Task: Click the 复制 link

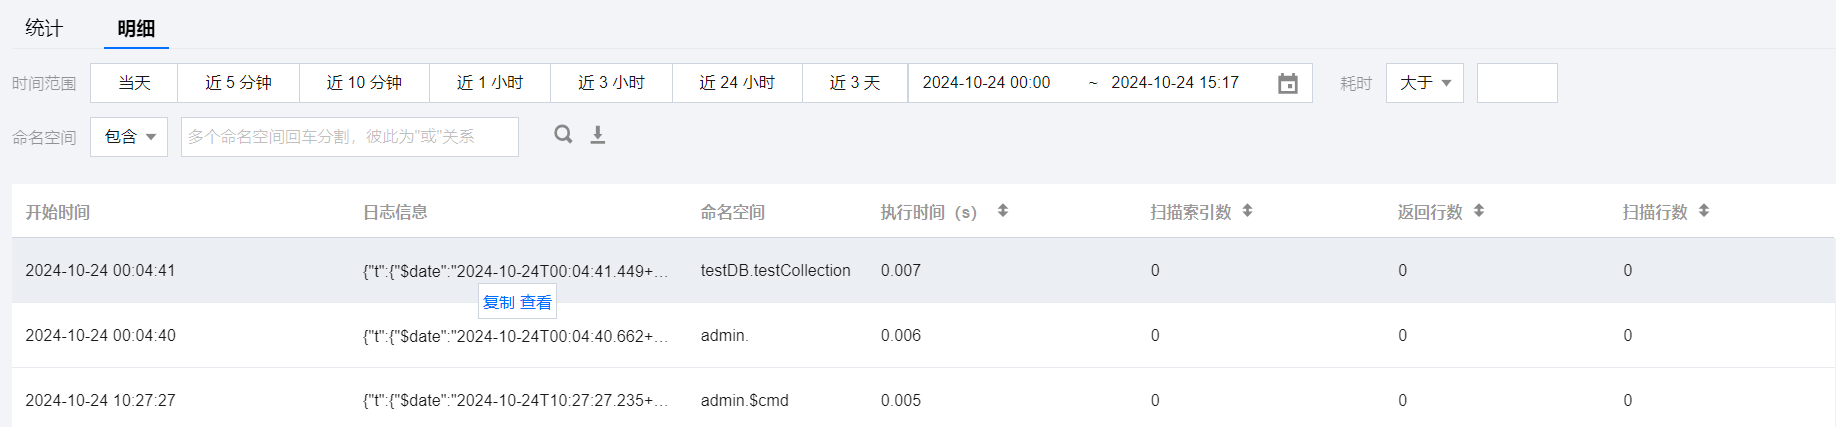Action: pyautogui.click(x=498, y=302)
